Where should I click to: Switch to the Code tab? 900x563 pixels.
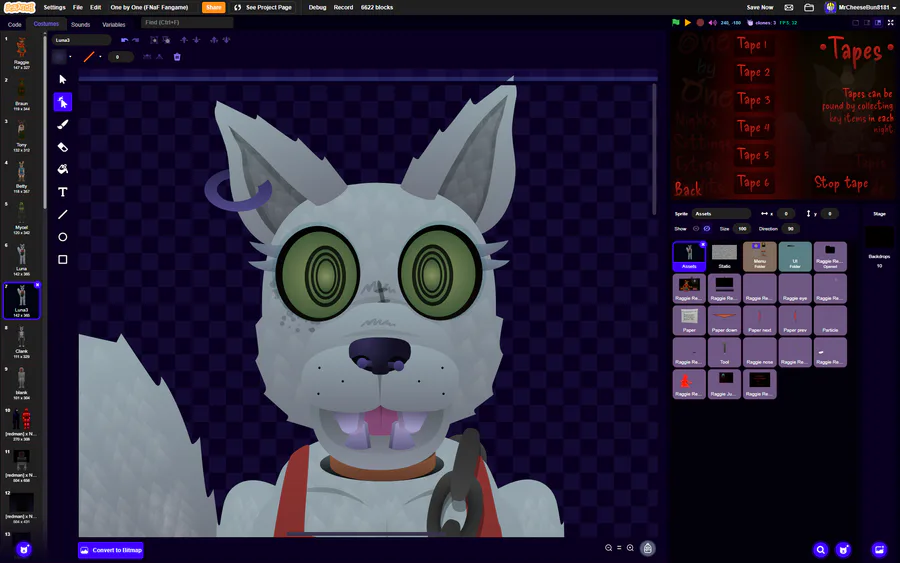(x=15, y=24)
